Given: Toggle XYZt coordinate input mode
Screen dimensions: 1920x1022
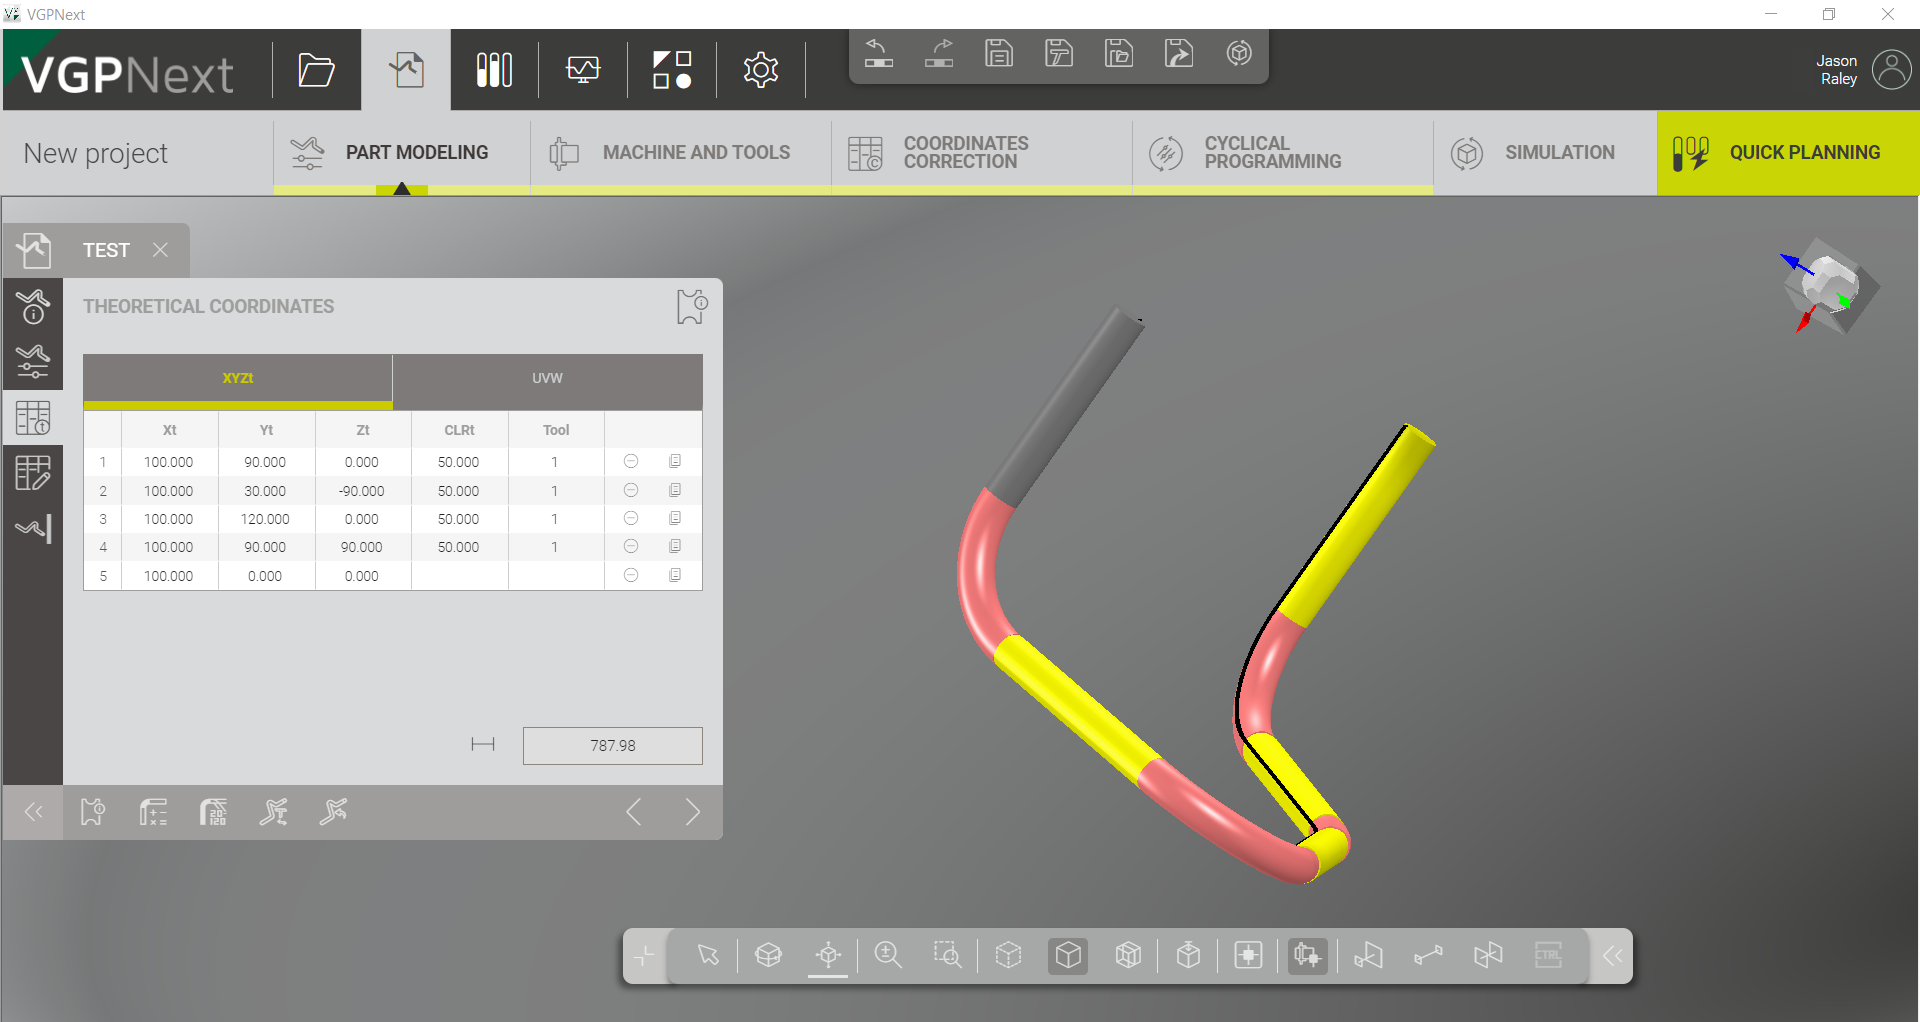Looking at the screenshot, I should click(237, 379).
